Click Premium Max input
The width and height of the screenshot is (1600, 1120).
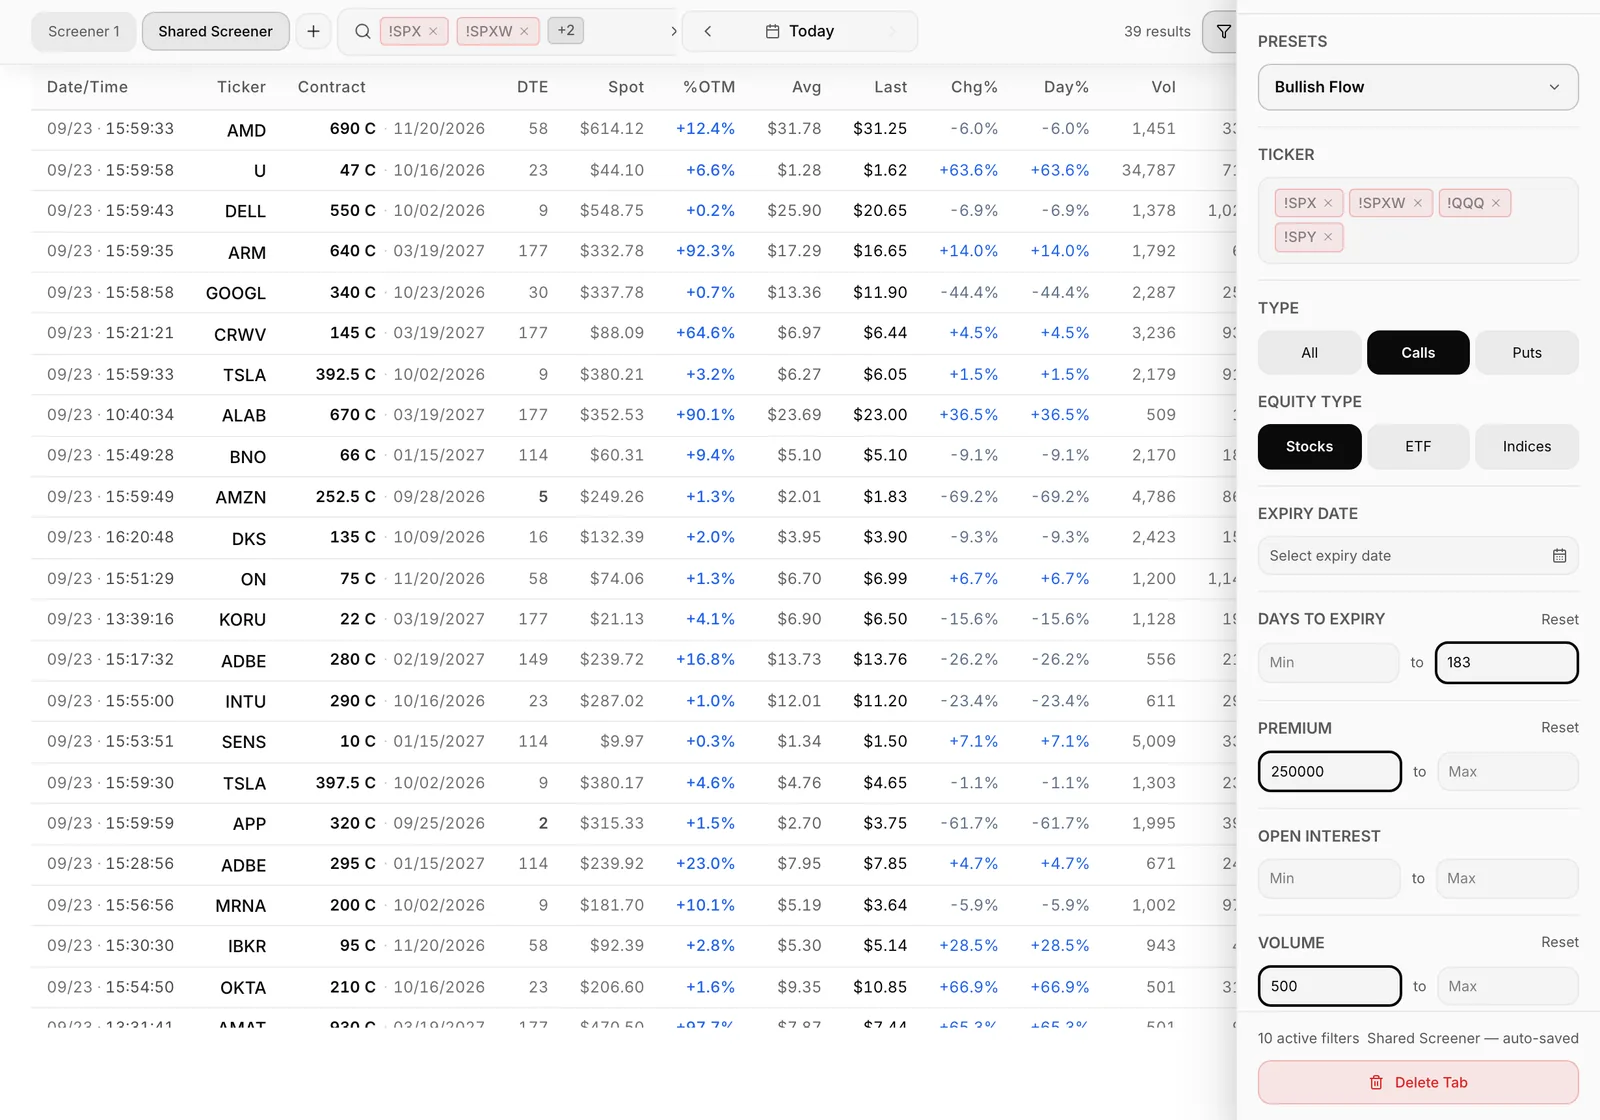pos(1508,772)
